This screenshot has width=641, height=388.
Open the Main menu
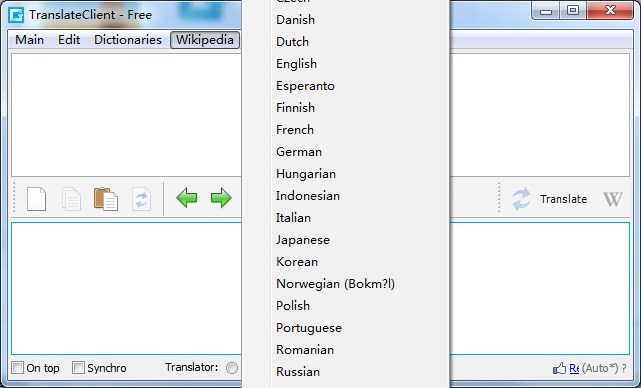pos(29,40)
